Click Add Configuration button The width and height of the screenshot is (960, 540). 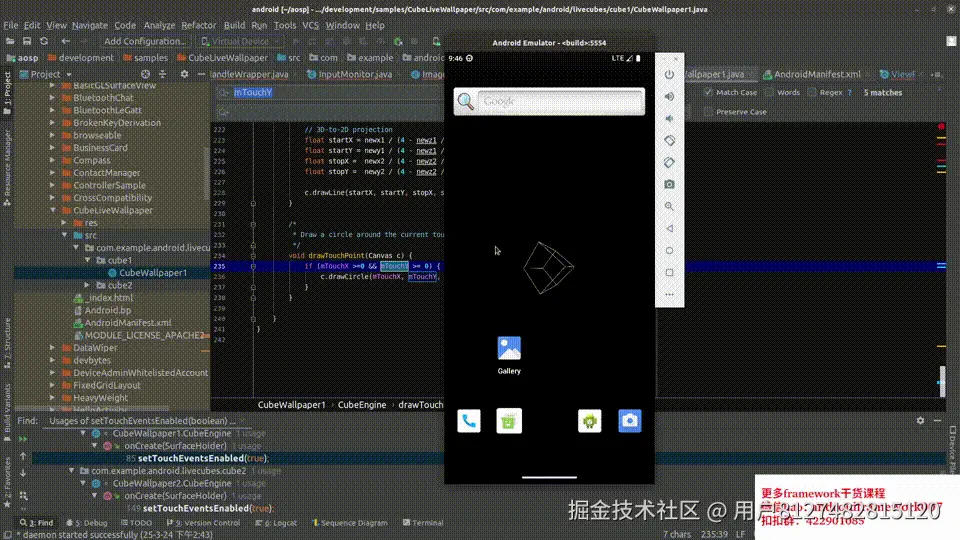144,41
